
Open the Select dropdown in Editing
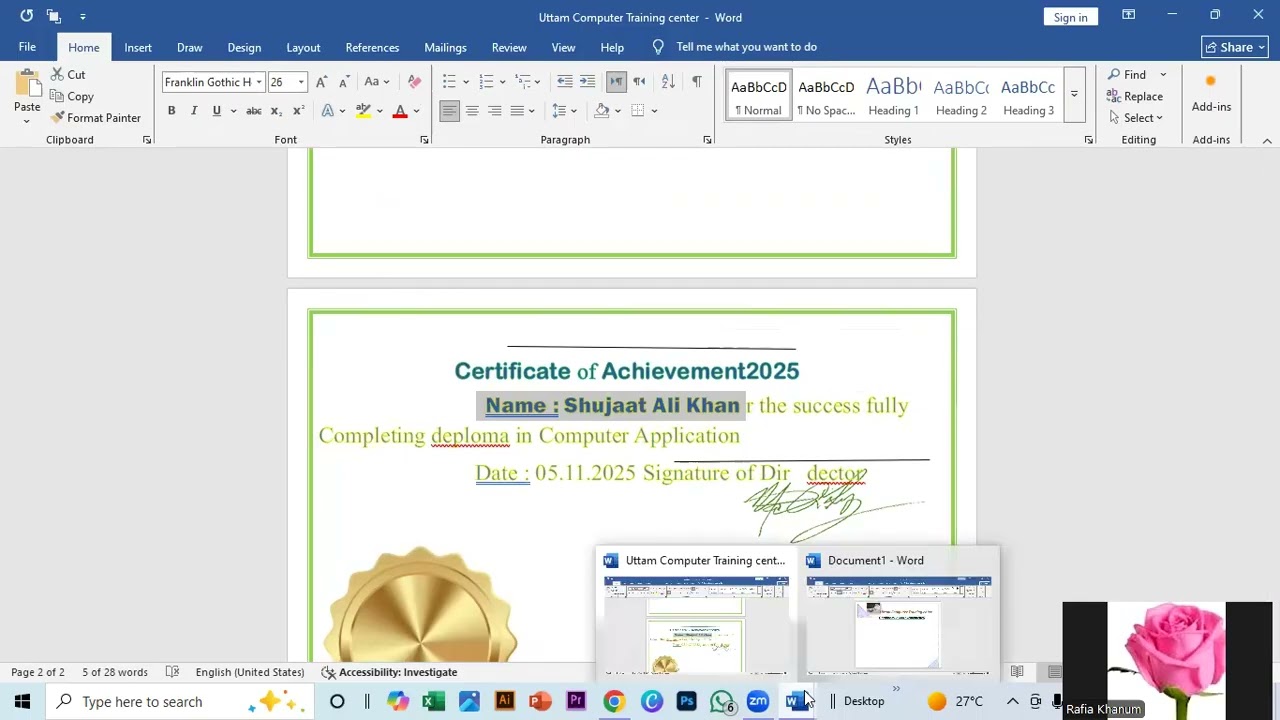pos(1135,118)
